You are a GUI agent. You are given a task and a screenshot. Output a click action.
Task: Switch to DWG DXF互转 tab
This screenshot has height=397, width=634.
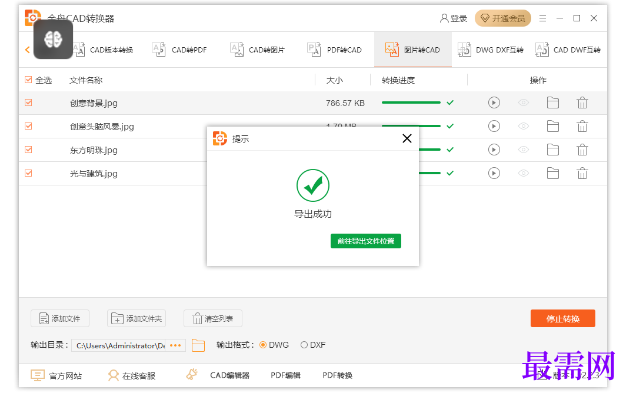(x=490, y=50)
